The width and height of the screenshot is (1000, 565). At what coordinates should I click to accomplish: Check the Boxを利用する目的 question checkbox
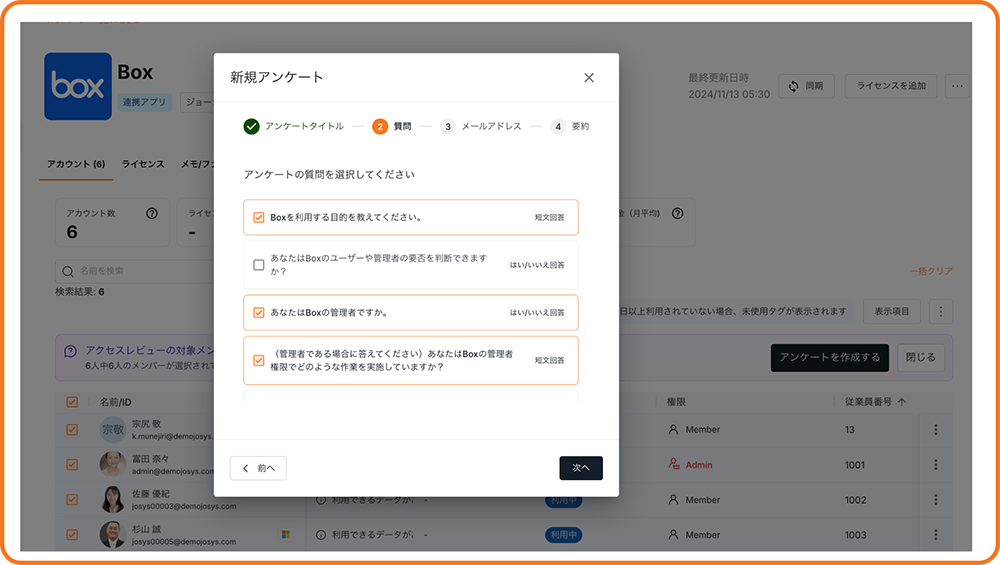(258, 217)
